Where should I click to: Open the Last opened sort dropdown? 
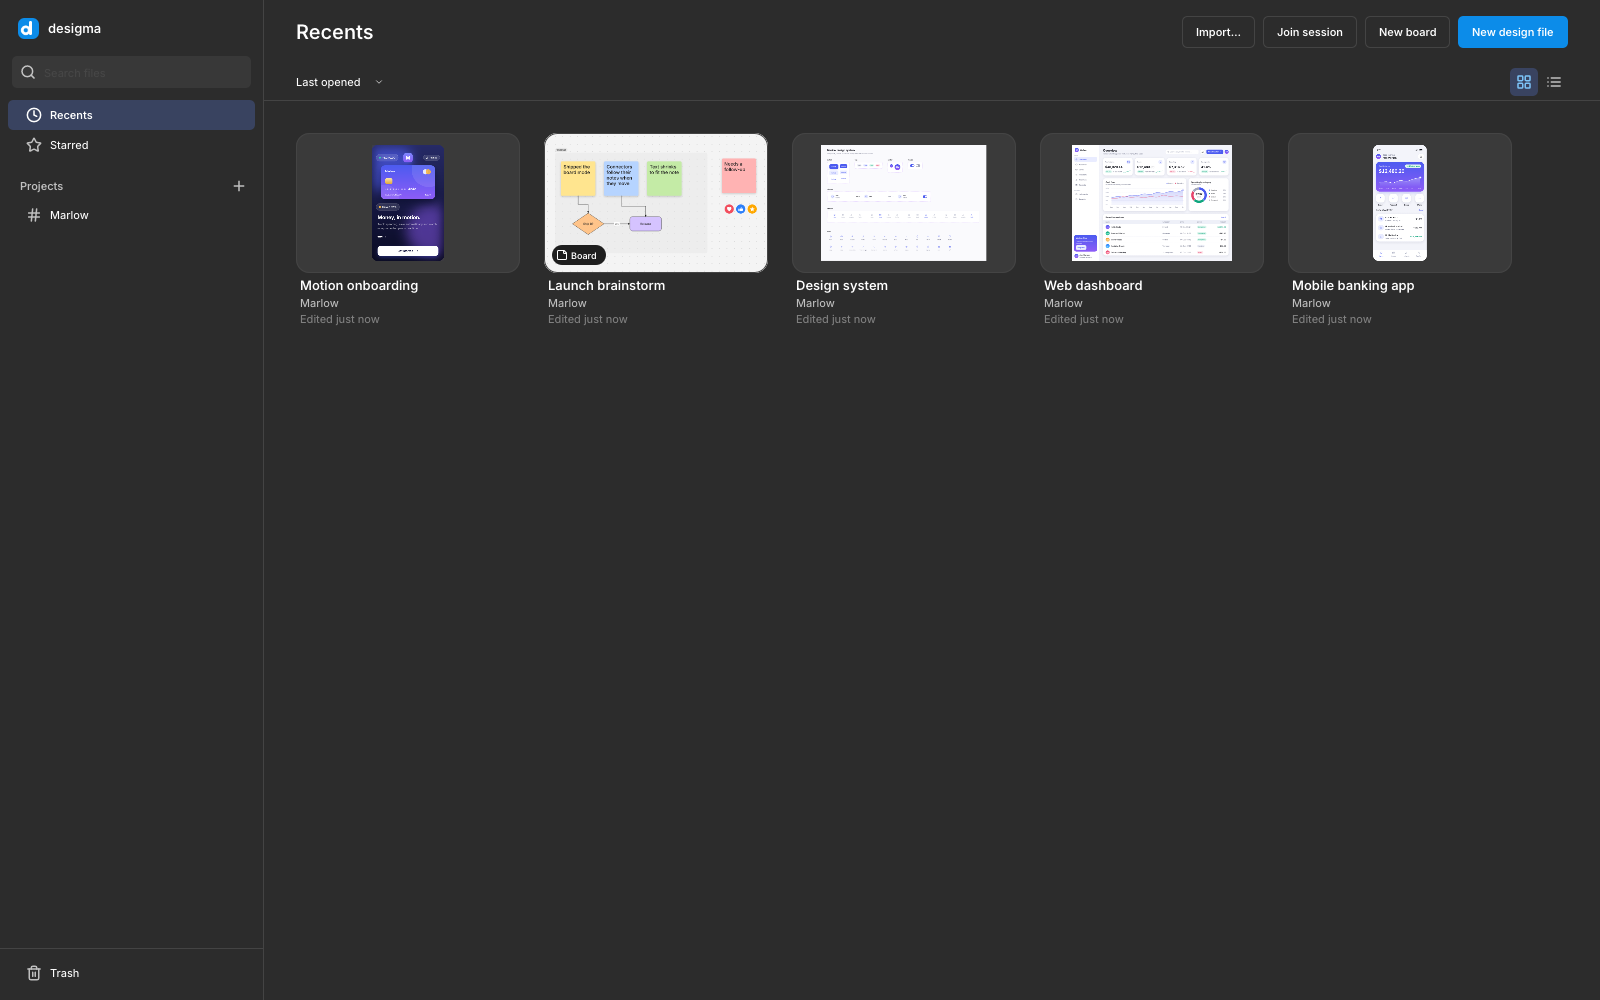pos(339,82)
